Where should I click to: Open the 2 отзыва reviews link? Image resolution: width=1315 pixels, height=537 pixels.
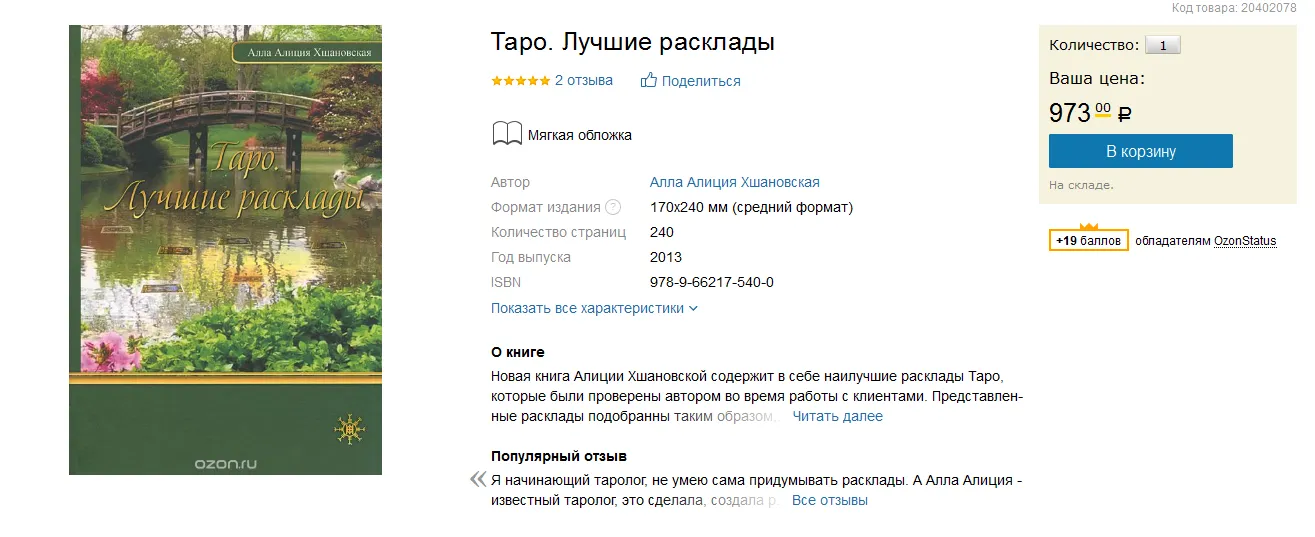(584, 80)
